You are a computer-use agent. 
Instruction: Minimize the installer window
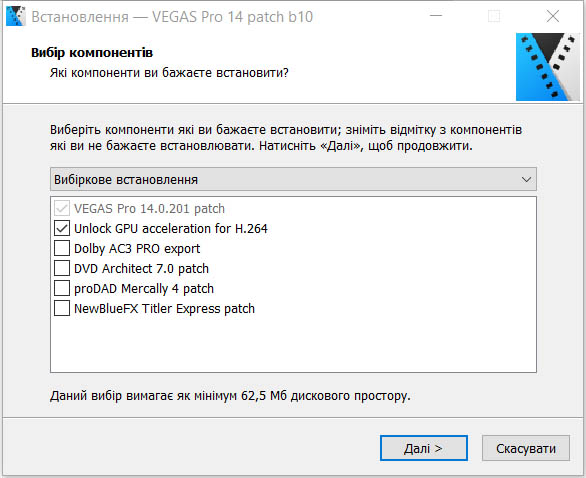pyautogui.click(x=436, y=16)
